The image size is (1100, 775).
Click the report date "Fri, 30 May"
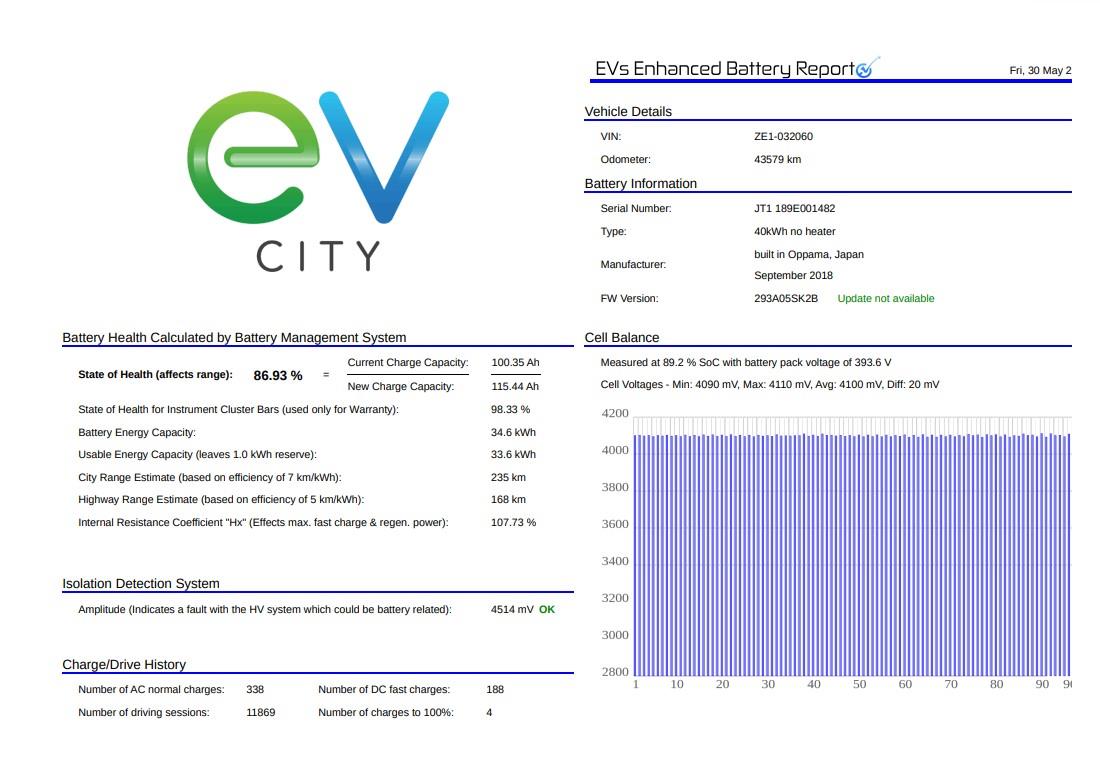click(x=1040, y=70)
